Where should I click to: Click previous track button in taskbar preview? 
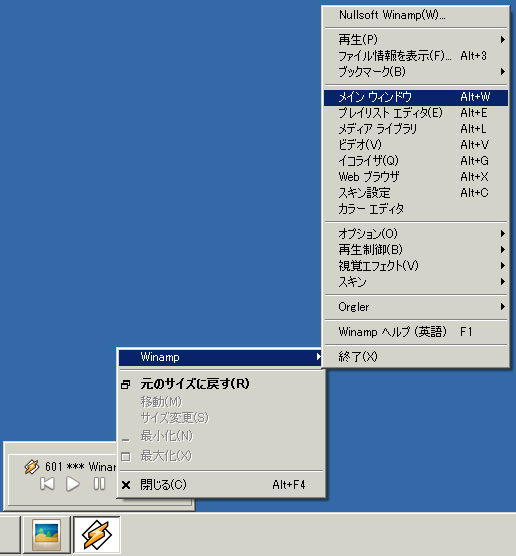point(47,484)
